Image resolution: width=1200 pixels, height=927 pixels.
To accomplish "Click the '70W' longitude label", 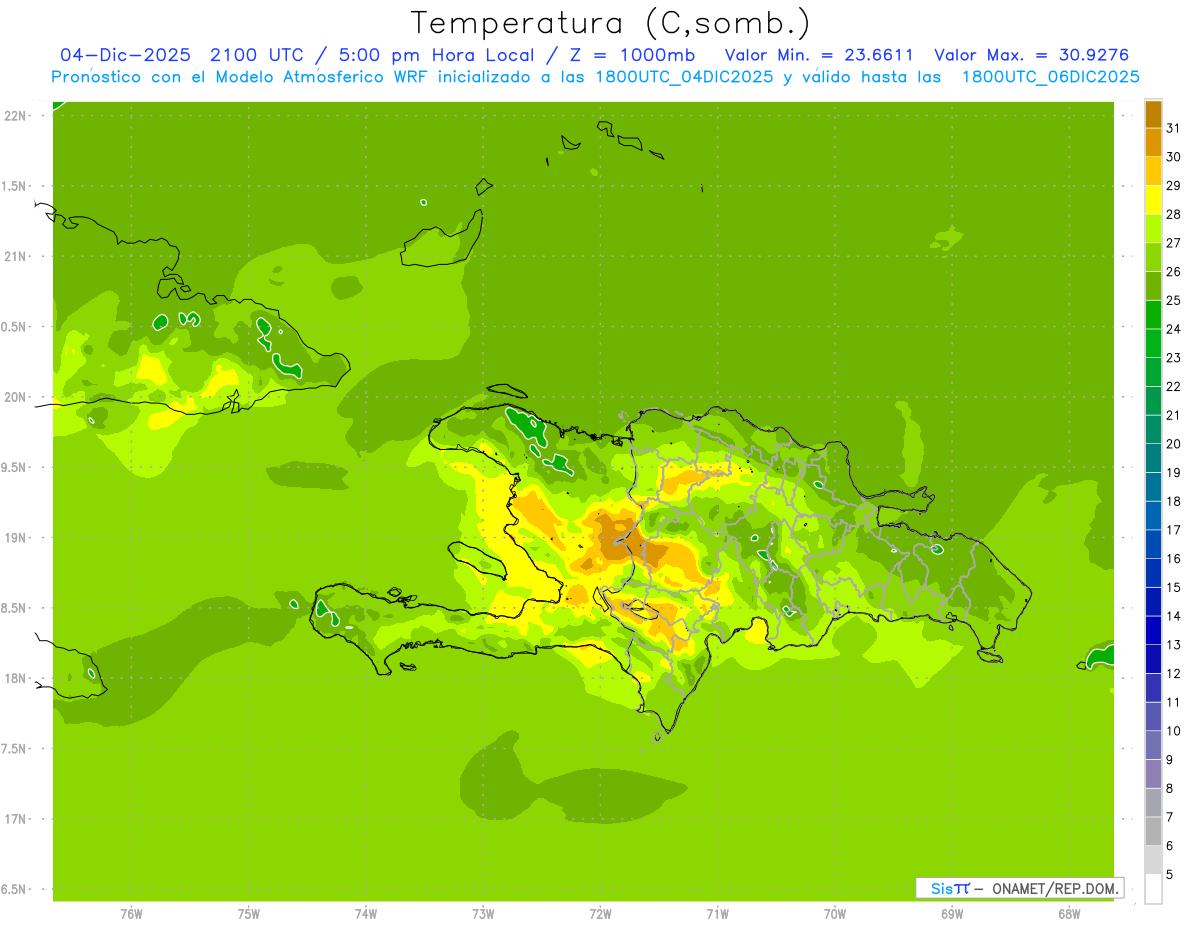I will click(x=835, y=914).
